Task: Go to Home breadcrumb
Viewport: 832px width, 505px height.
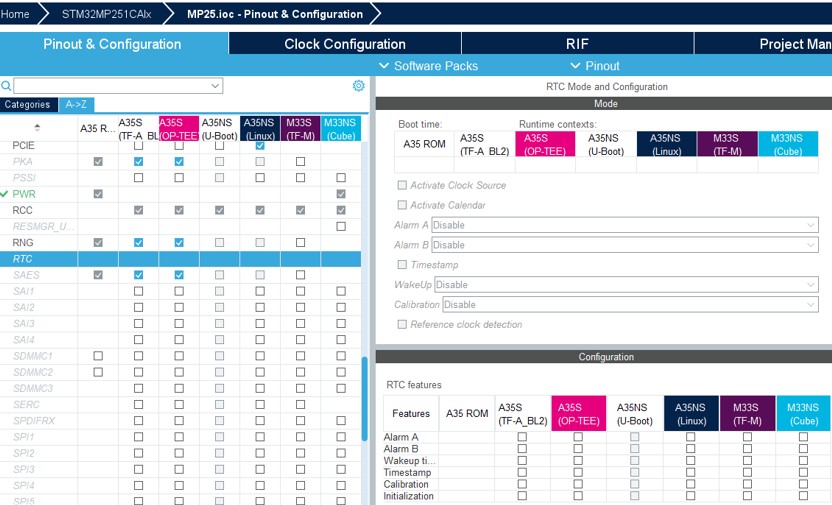Action: 15,14
